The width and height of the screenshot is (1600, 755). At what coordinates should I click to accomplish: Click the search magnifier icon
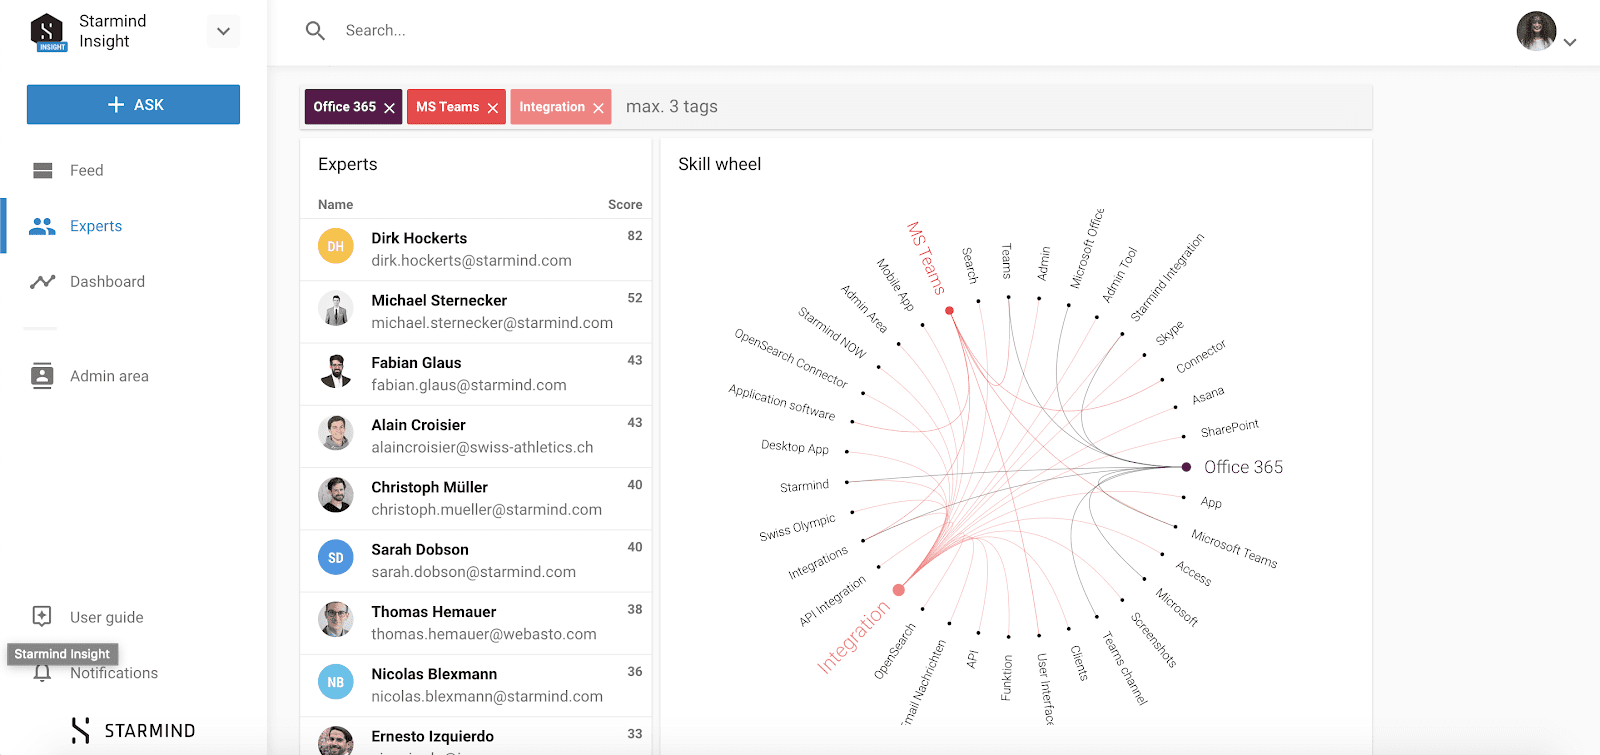[x=315, y=31]
